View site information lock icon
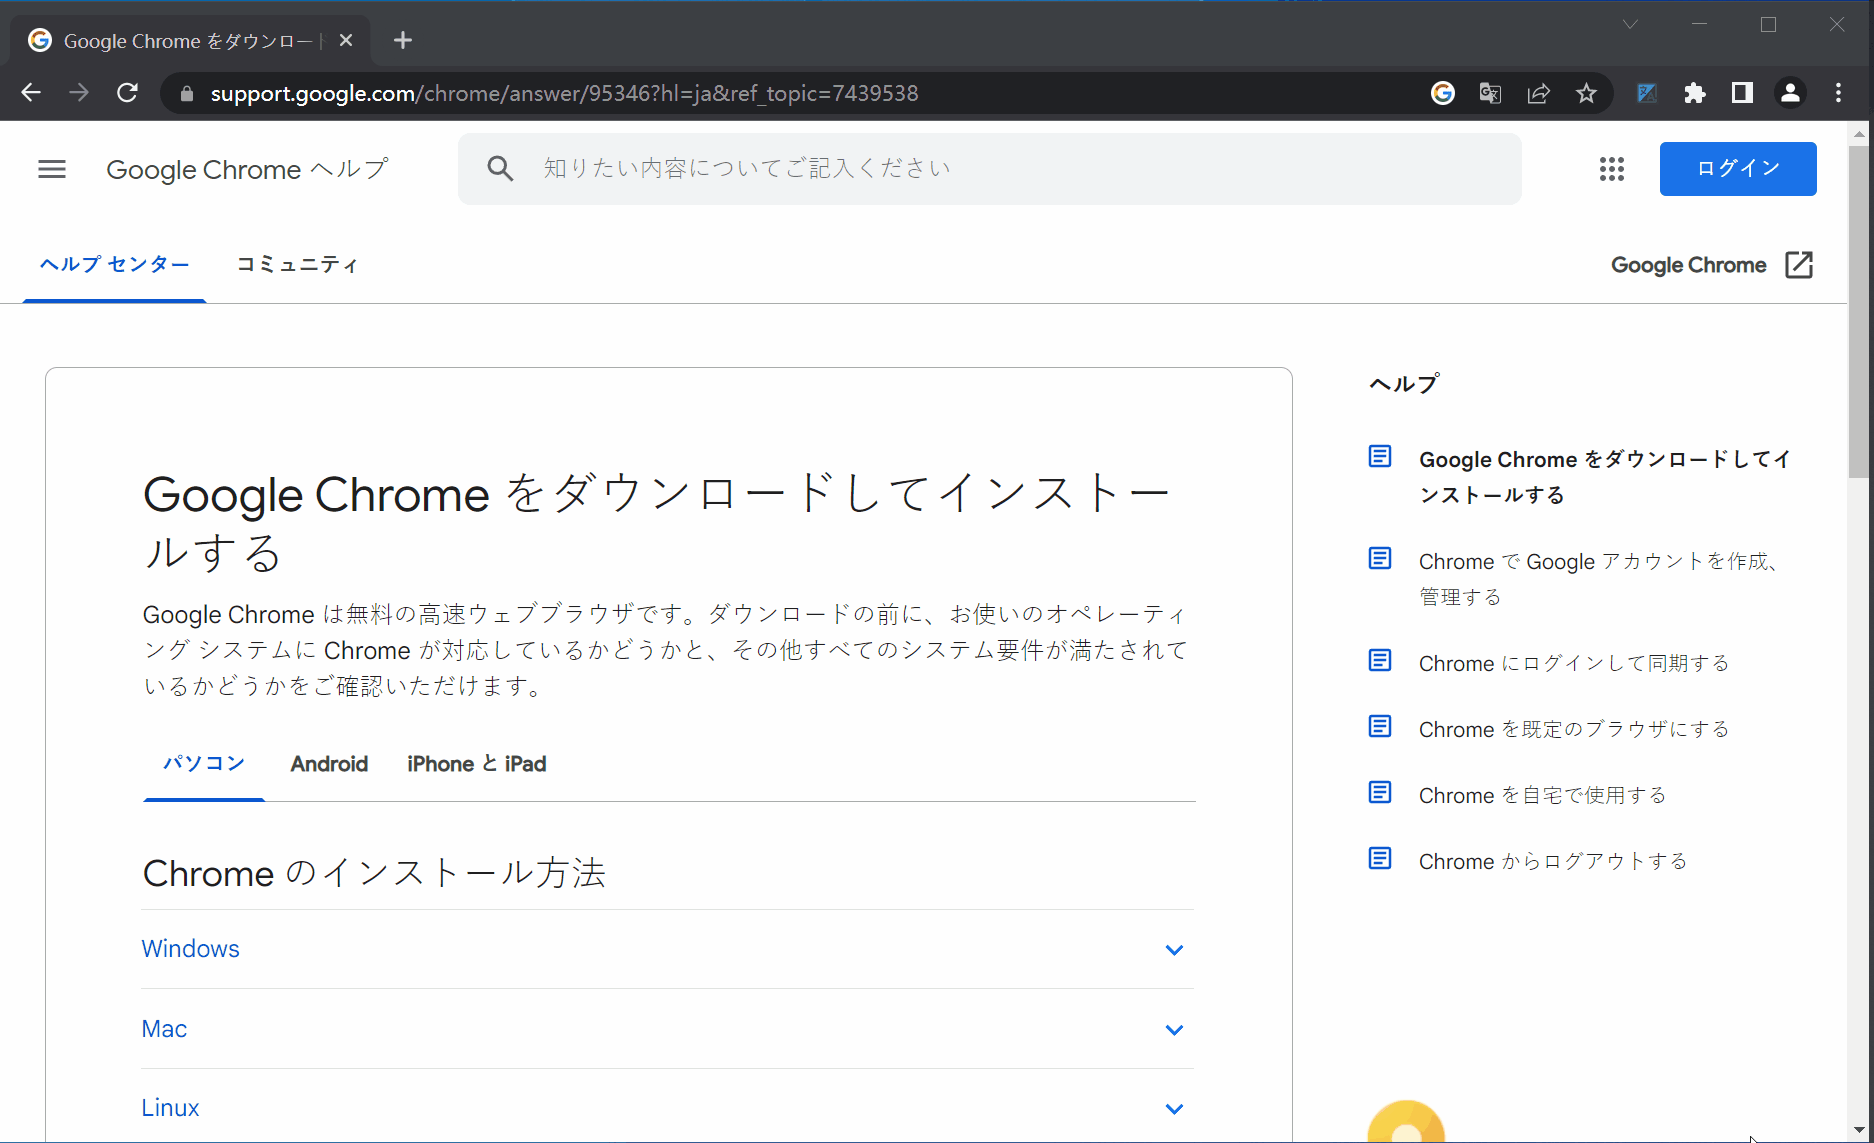1874x1143 pixels. pos(186,94)
